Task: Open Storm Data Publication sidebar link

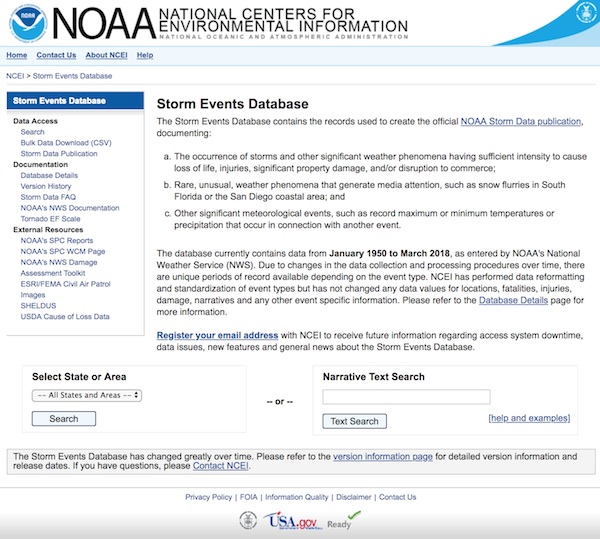Action: (x=59, y=153)
